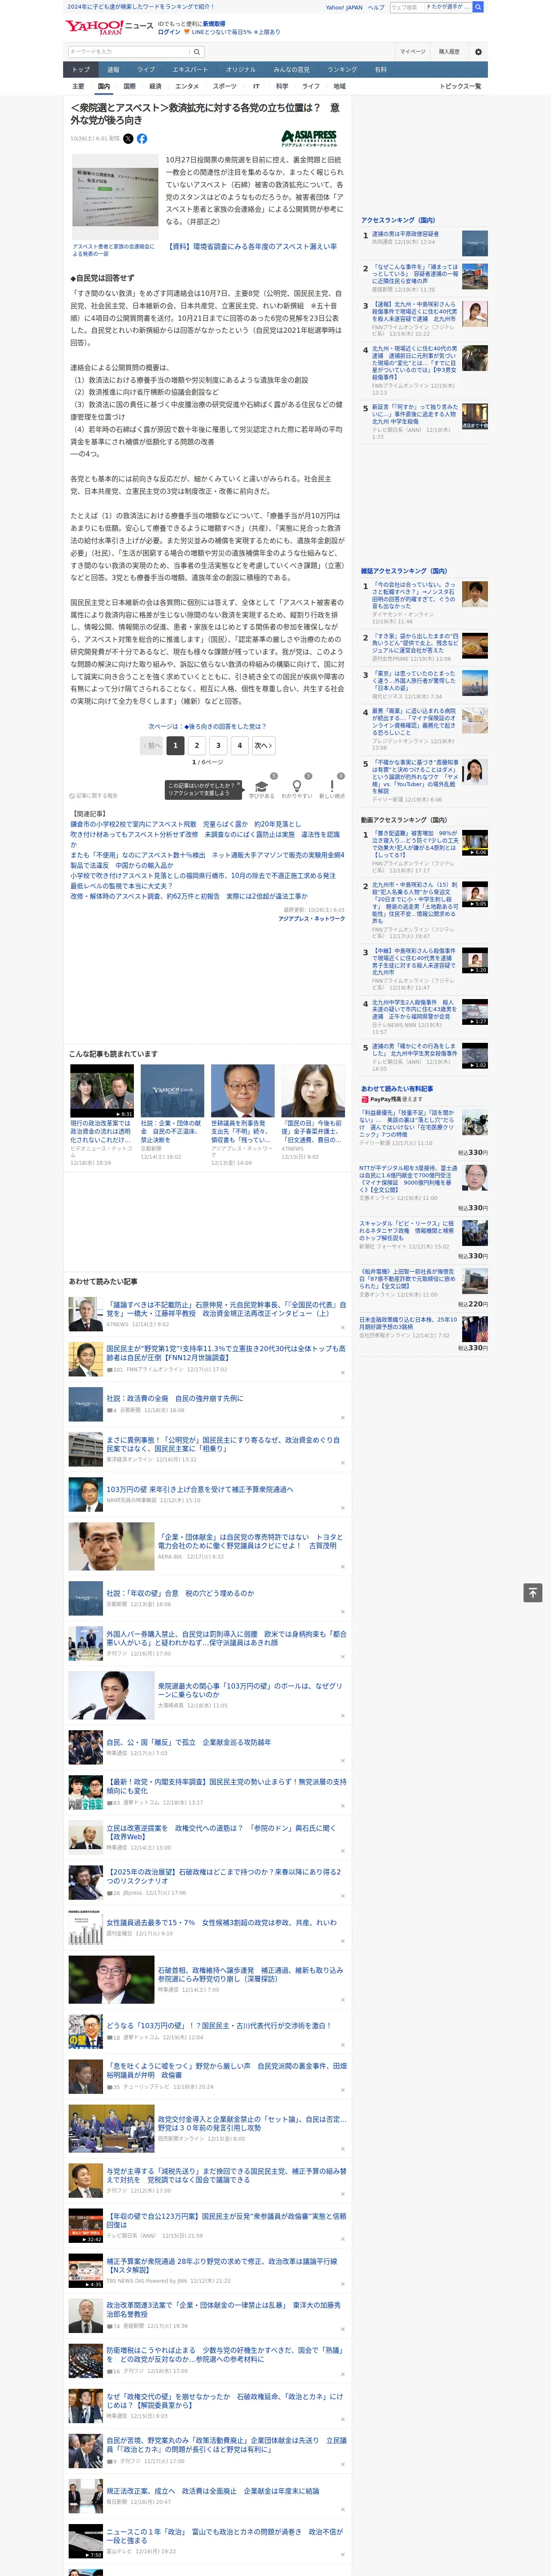The image size is (551, 2576).
Task: Dismiss the 103万円の壁 article with X
Action: coord(343,1508)
